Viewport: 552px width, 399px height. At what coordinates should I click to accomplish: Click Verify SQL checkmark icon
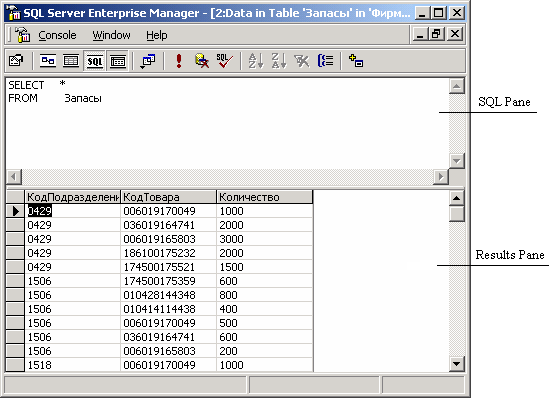225,61
